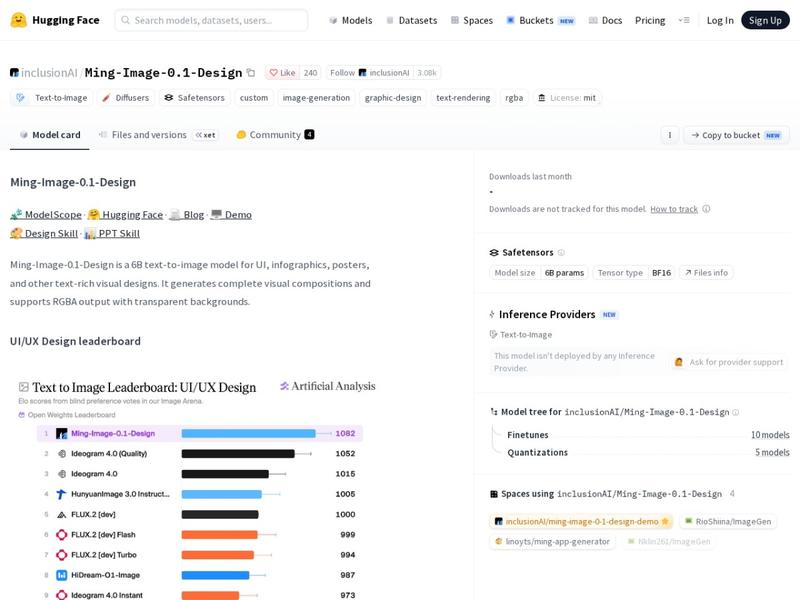The width and height of the screenshot is (800, 600).
Task: Open the ModelScope link
Action: 46,215
